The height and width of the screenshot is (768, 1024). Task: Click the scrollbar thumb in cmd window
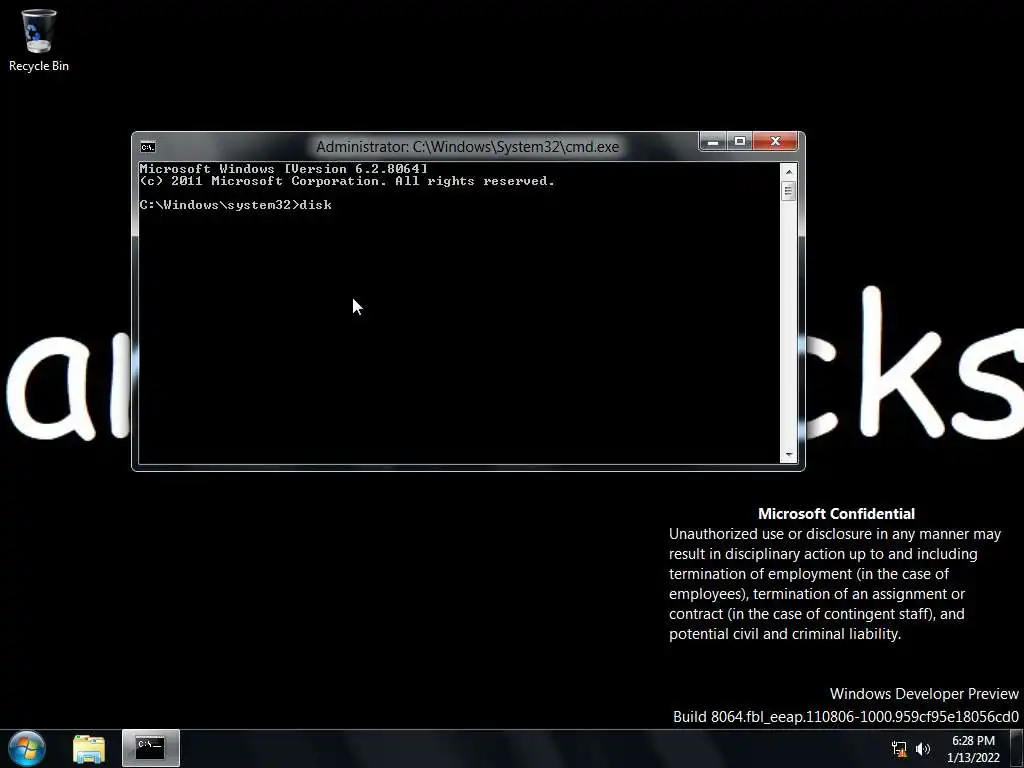click(788, 191)
